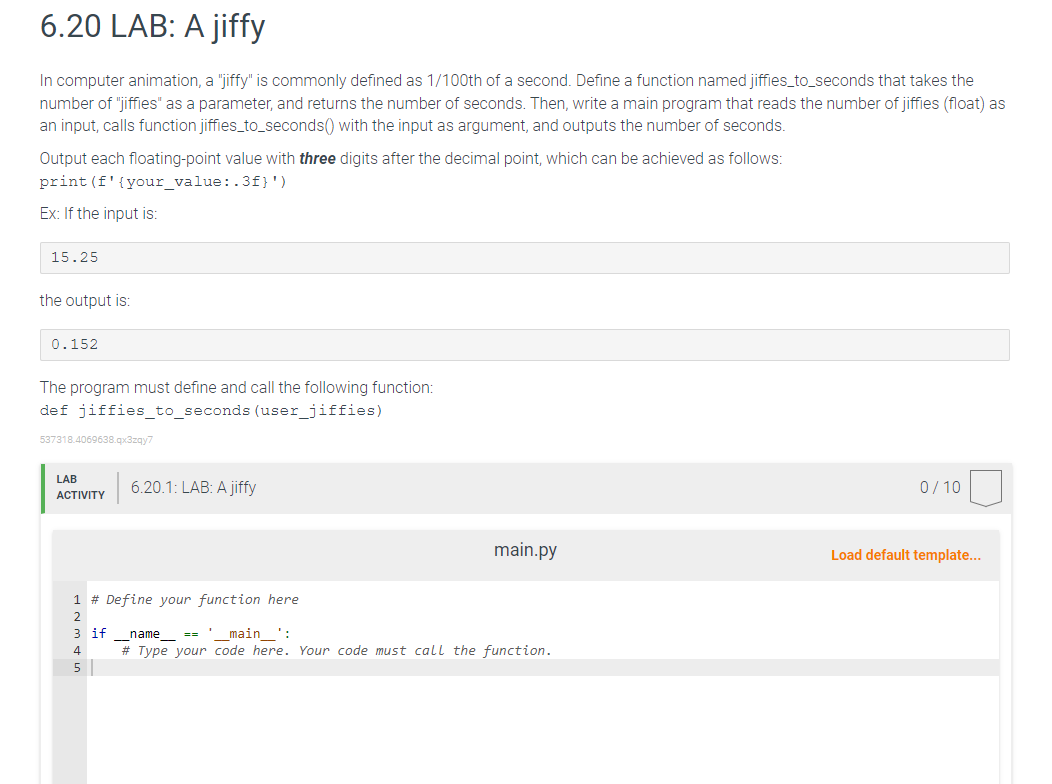Viewport: 1052px width, 784px height.
Task: Click the Load default template... link
Action: pyautogui.click(x=905, y=555)
